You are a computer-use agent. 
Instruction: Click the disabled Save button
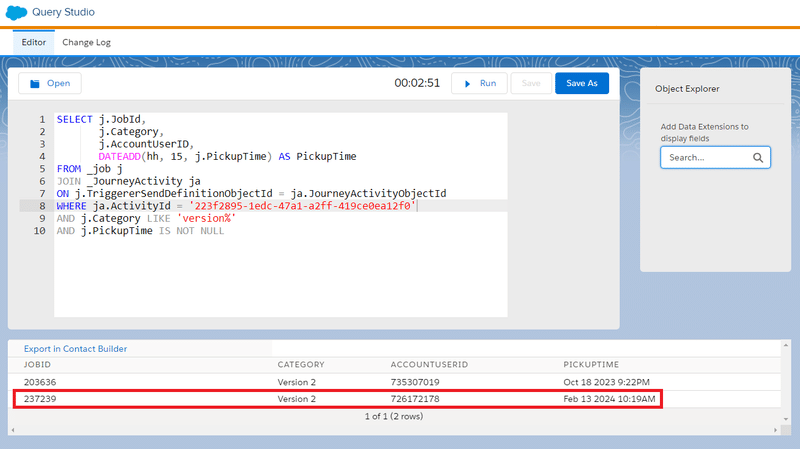[531, 83]
